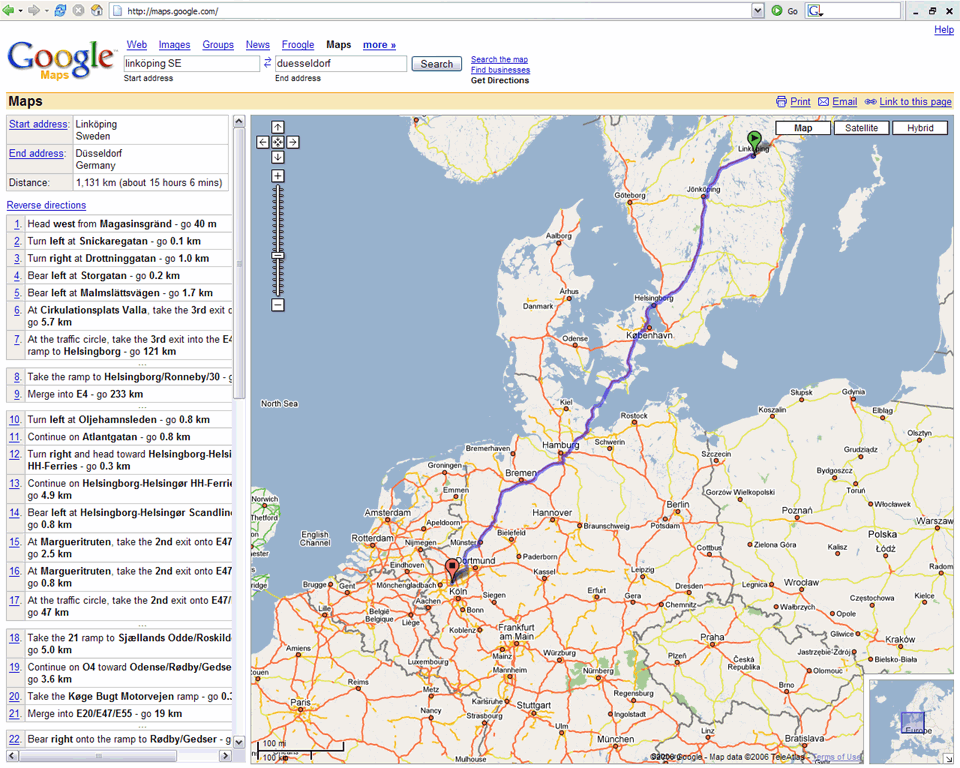Open direction step 7 link

coord(17,339)
